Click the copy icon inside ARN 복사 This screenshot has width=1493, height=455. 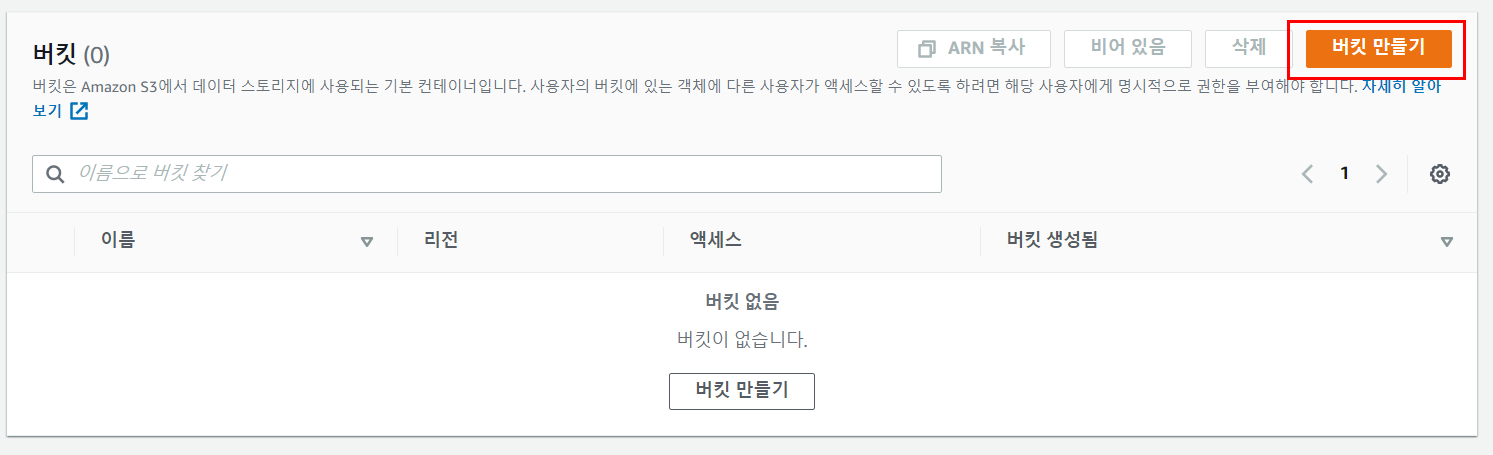coord(927,48)
